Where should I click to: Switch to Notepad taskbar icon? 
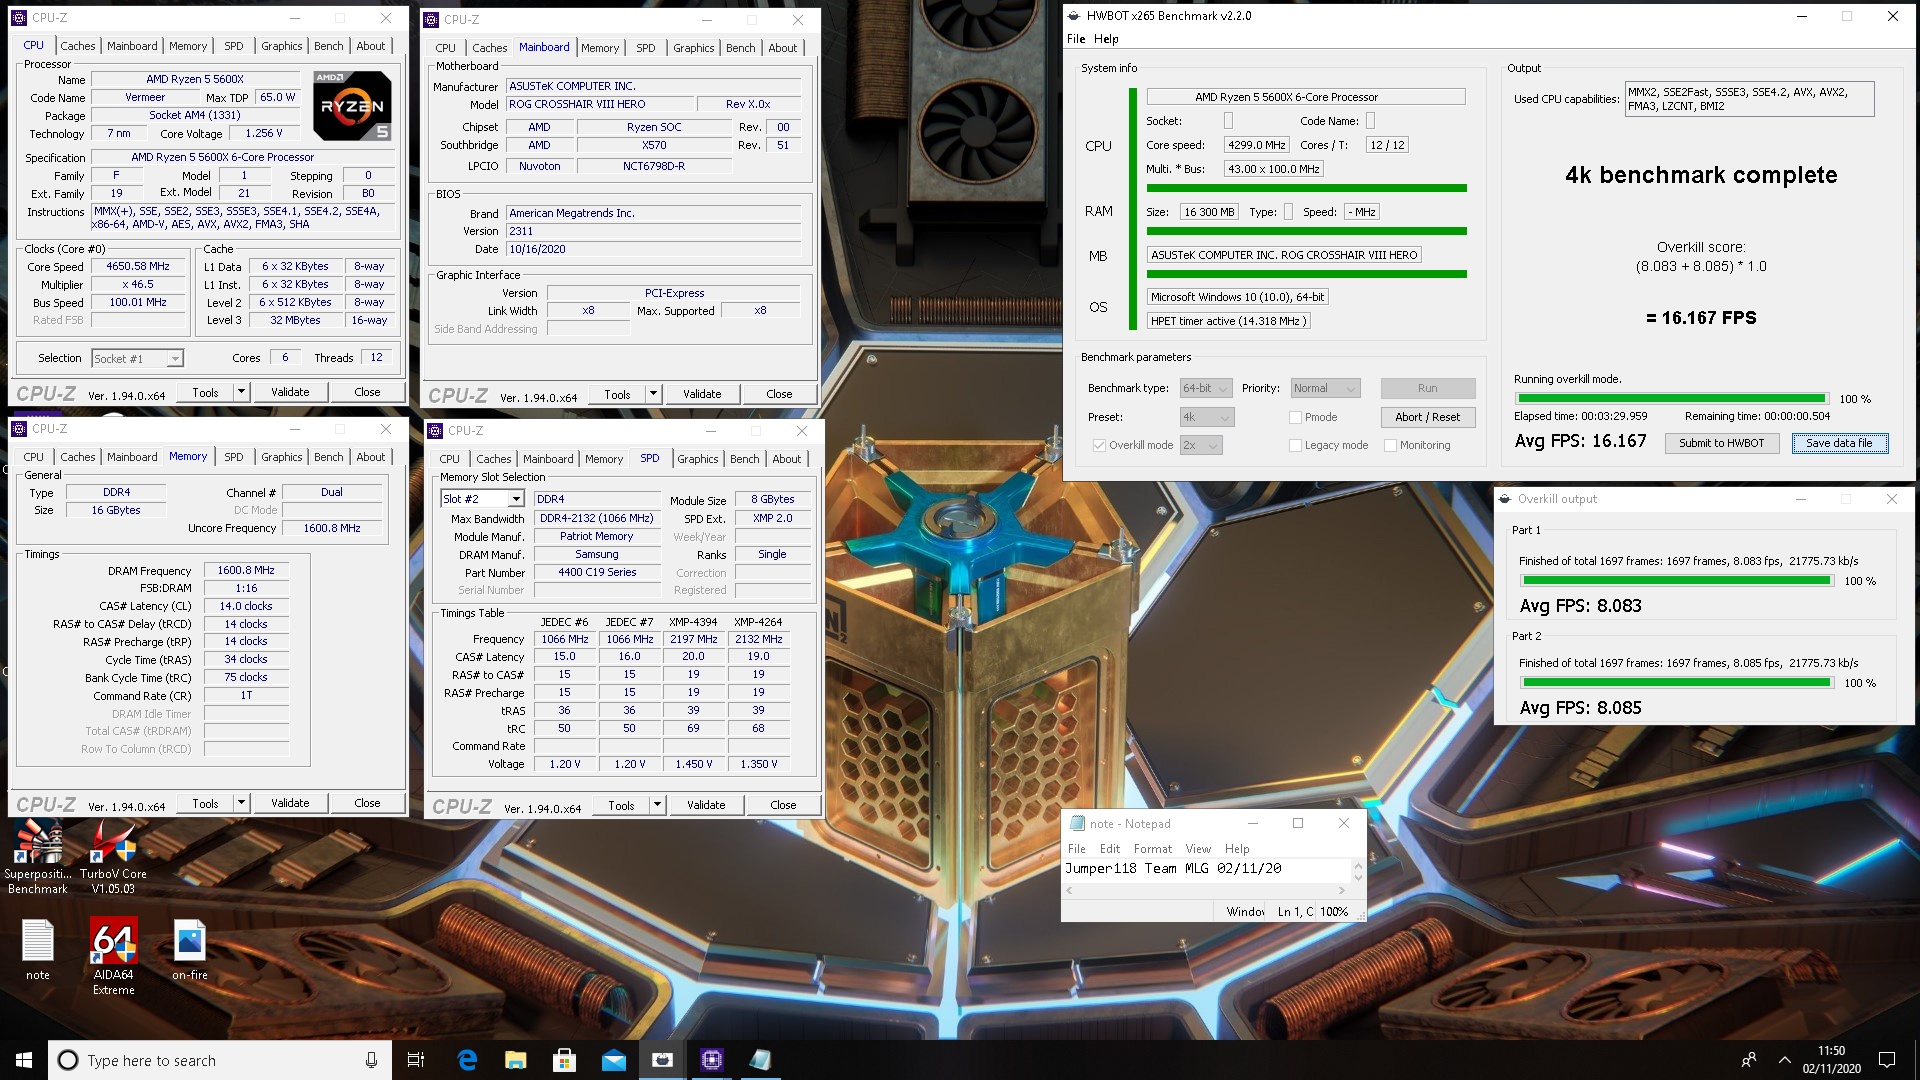[760, 1060]
